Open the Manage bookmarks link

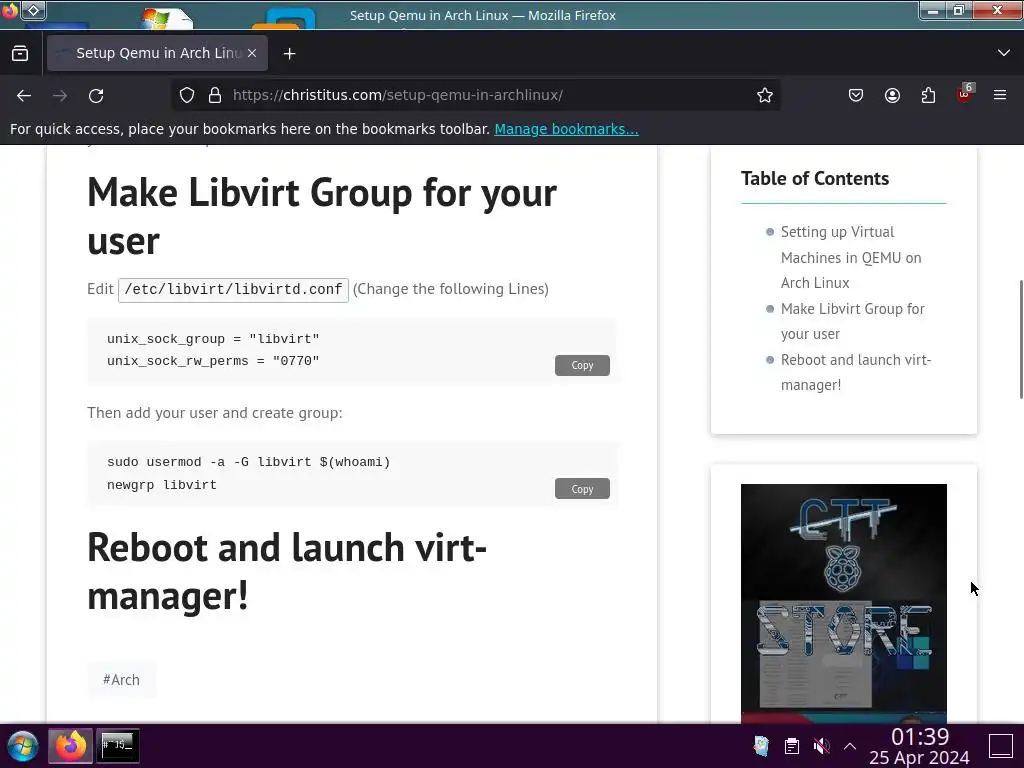click(566, 129)
